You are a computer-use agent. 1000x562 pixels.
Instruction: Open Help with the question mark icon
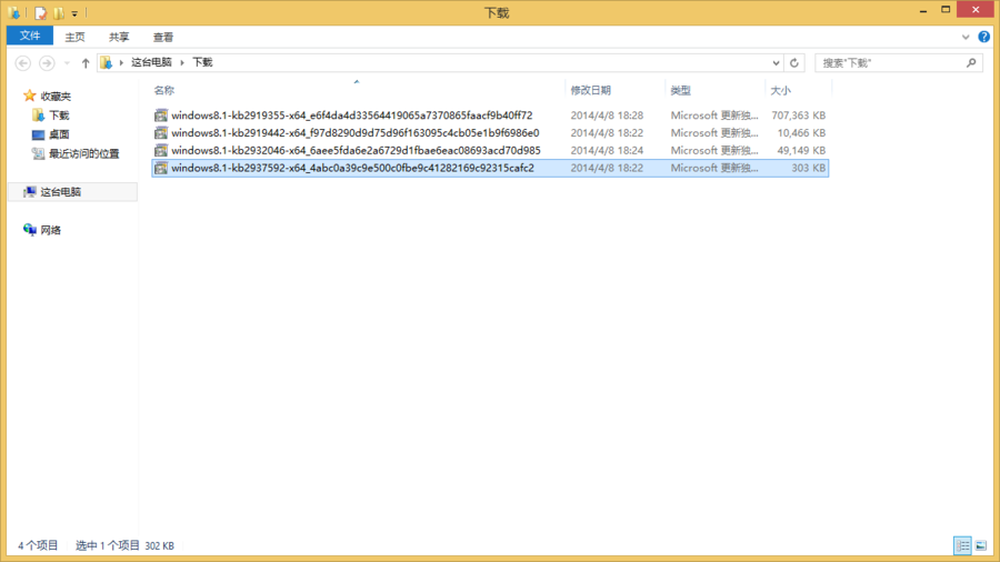(984, 37)
